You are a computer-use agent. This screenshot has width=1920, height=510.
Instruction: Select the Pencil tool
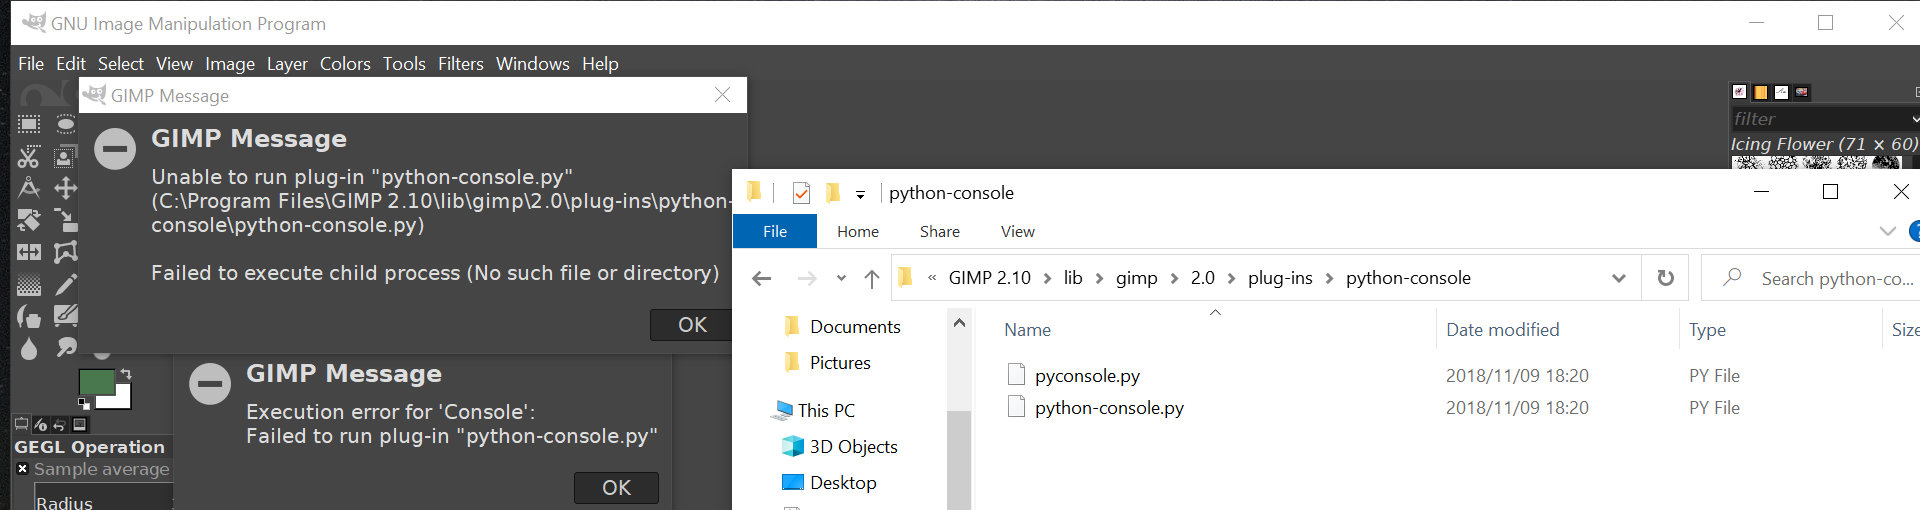coord(65,285)
